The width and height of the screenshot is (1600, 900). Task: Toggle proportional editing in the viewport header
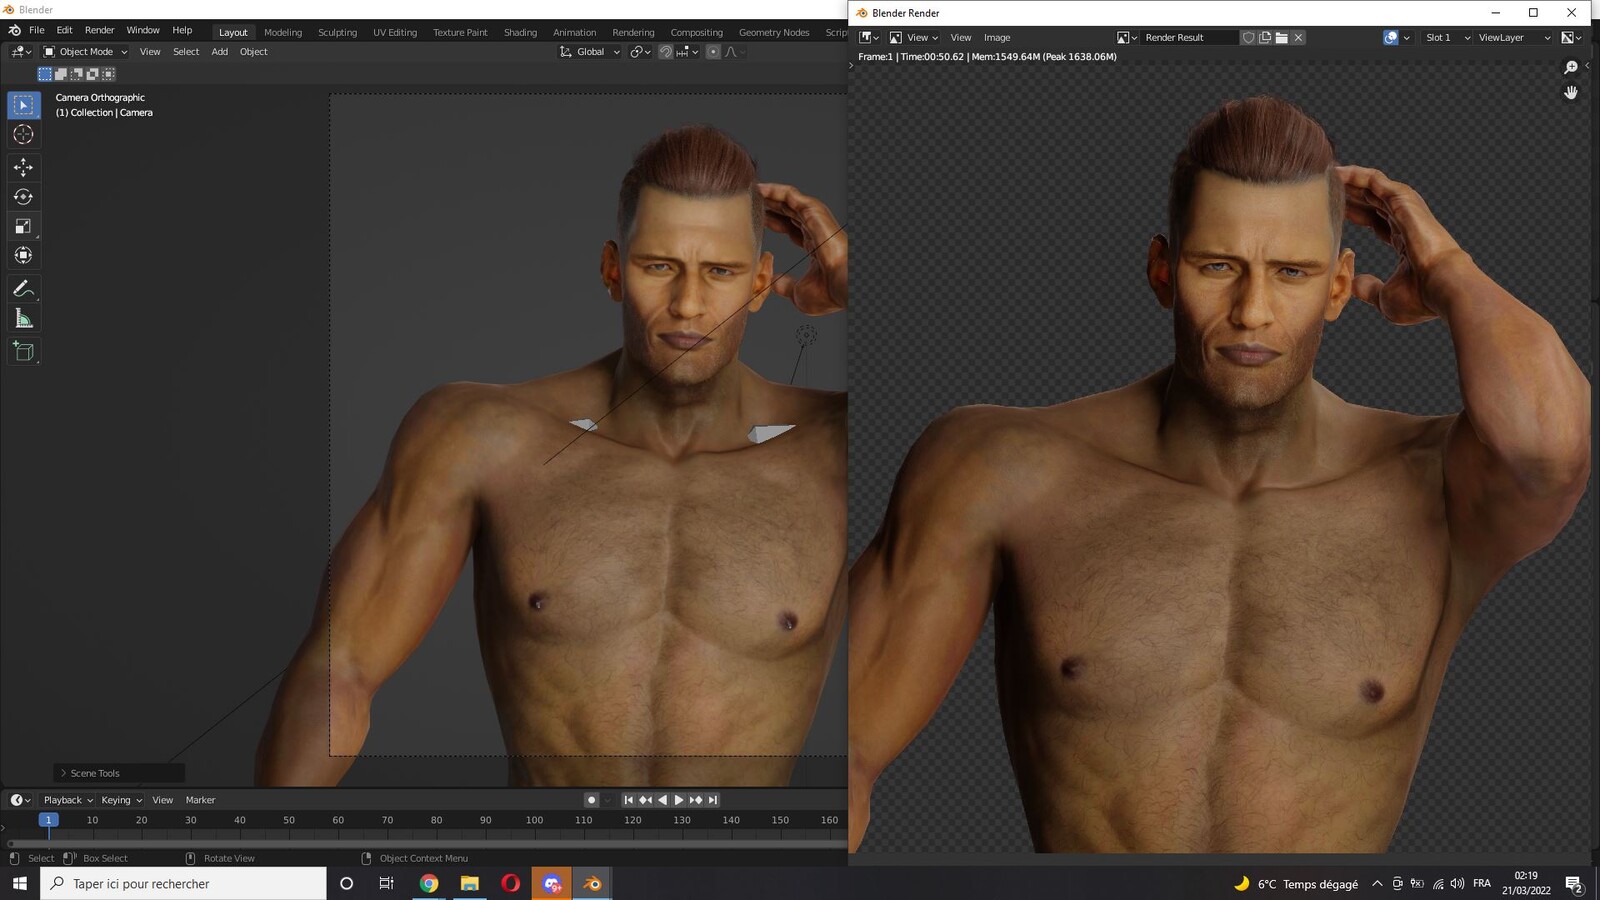(x=713, y=52)
